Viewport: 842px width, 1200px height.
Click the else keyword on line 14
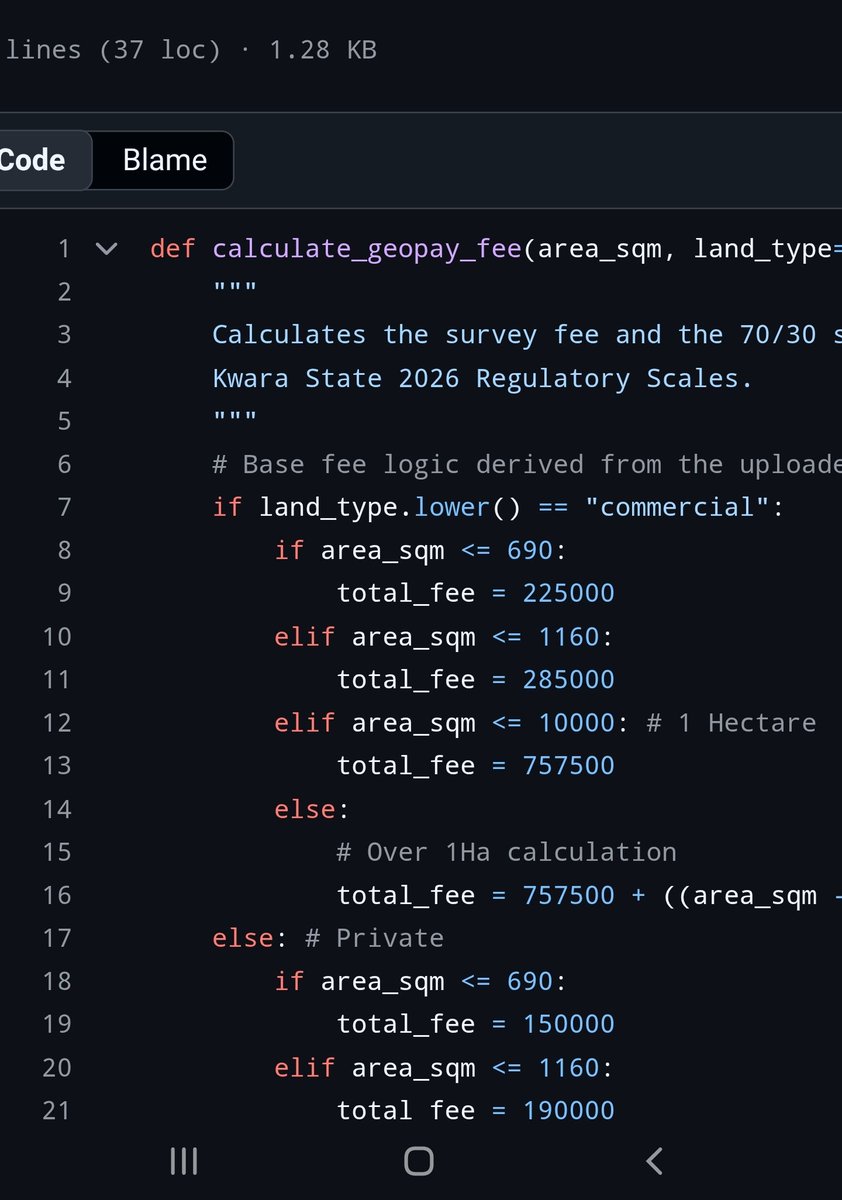point(305,808)
